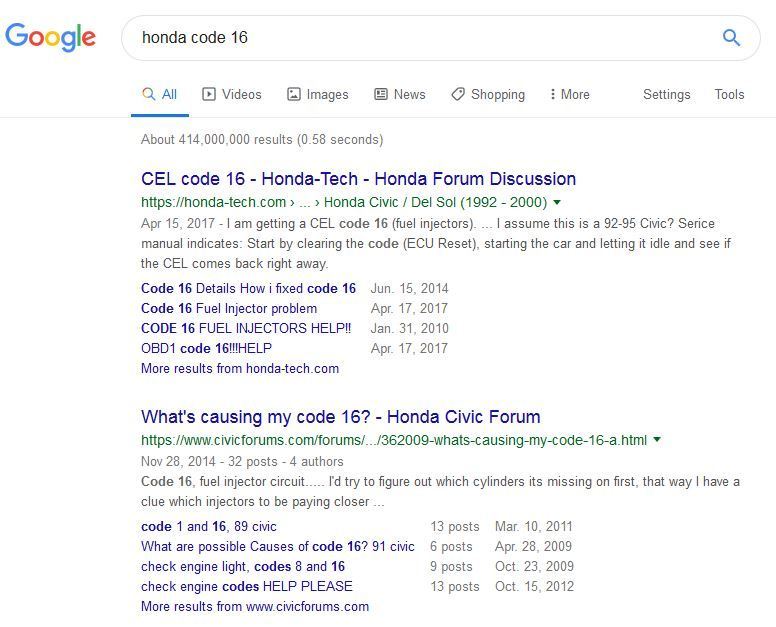776x627 pixels.
Task: Open CEL code 16 Honda-Tech result
Action: [x=358, y=179]
